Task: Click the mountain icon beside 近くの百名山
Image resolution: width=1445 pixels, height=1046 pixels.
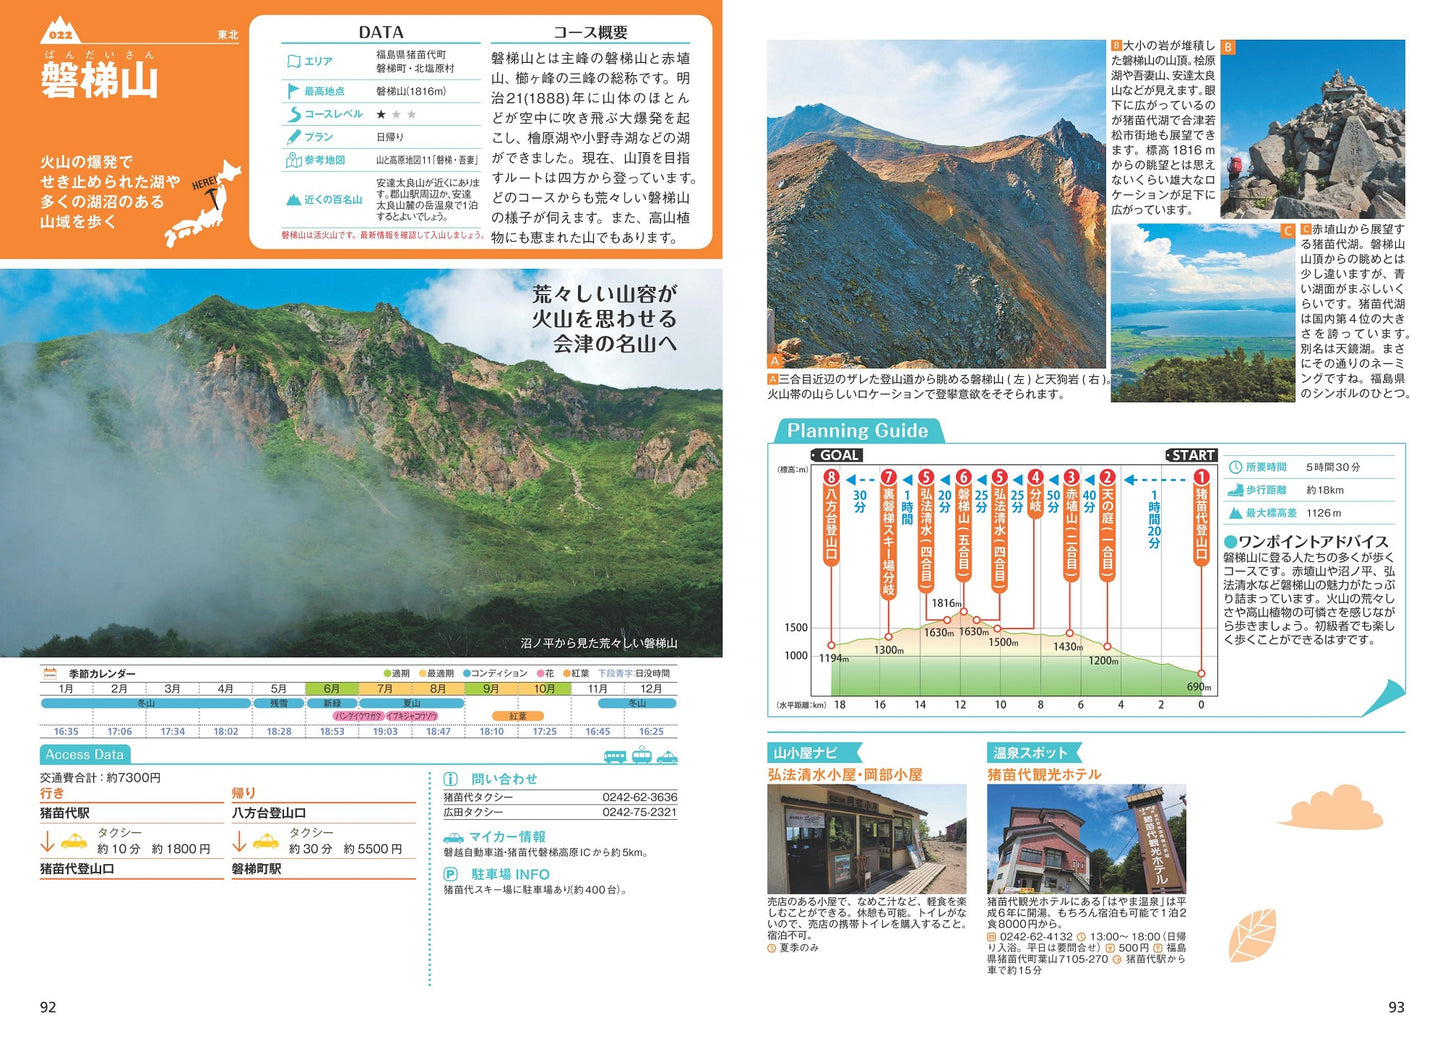Action: click(x=293, y=200)
